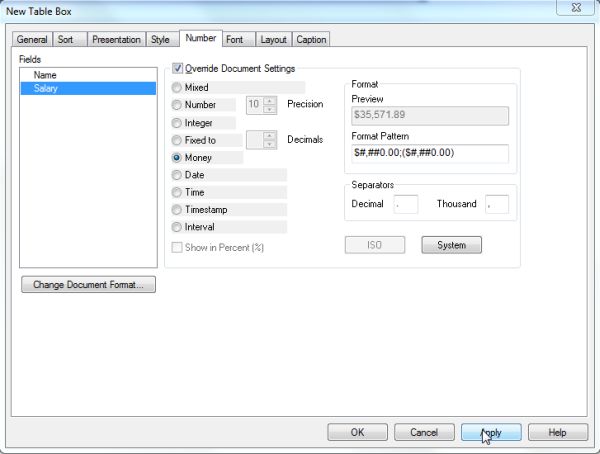600x454 pixels.
Task: Click the Apply button
Action: [x=491, y=432]
